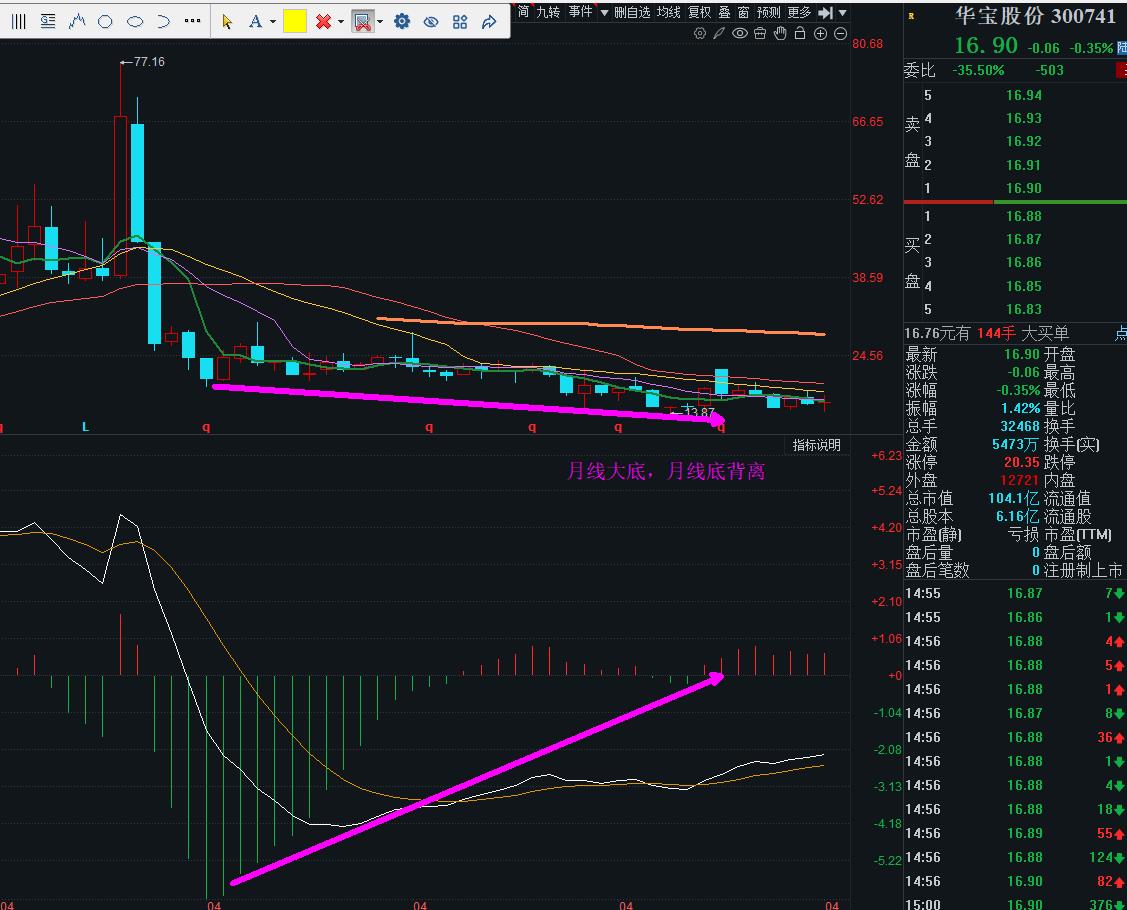
Task: Click the L marker on the chart timeline
Action: pyautogui.click(x=85, y=427)
